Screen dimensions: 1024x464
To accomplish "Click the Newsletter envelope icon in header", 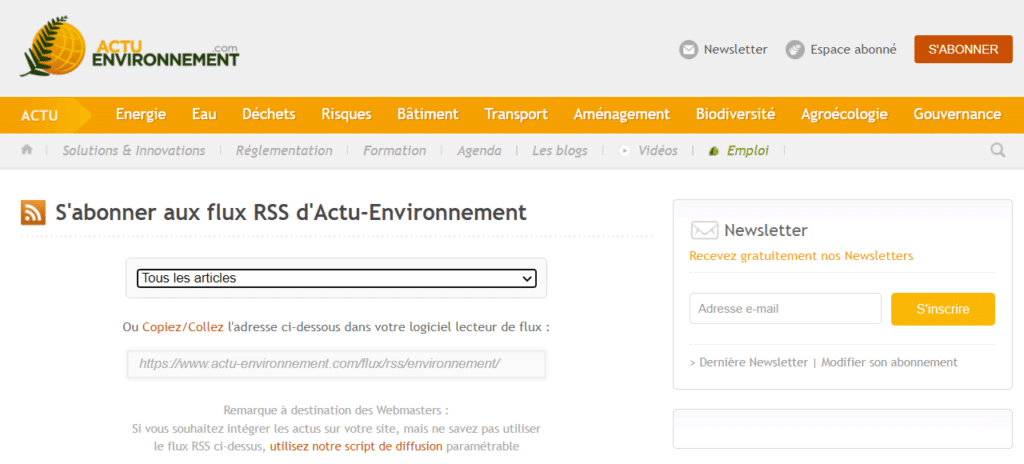I will click(x=688, y=50).
